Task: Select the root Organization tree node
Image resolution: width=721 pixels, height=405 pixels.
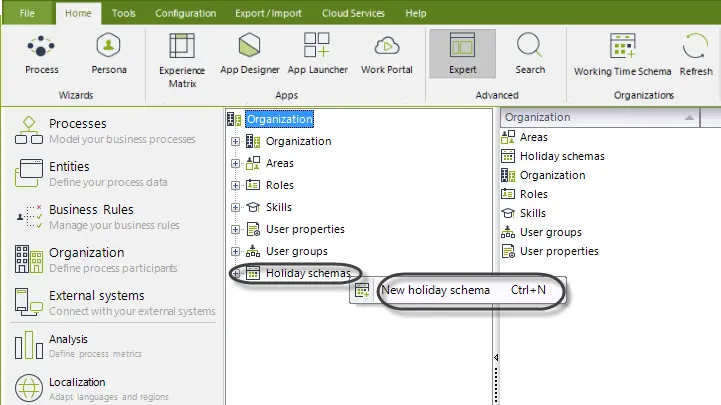Action: coord(280,119)
